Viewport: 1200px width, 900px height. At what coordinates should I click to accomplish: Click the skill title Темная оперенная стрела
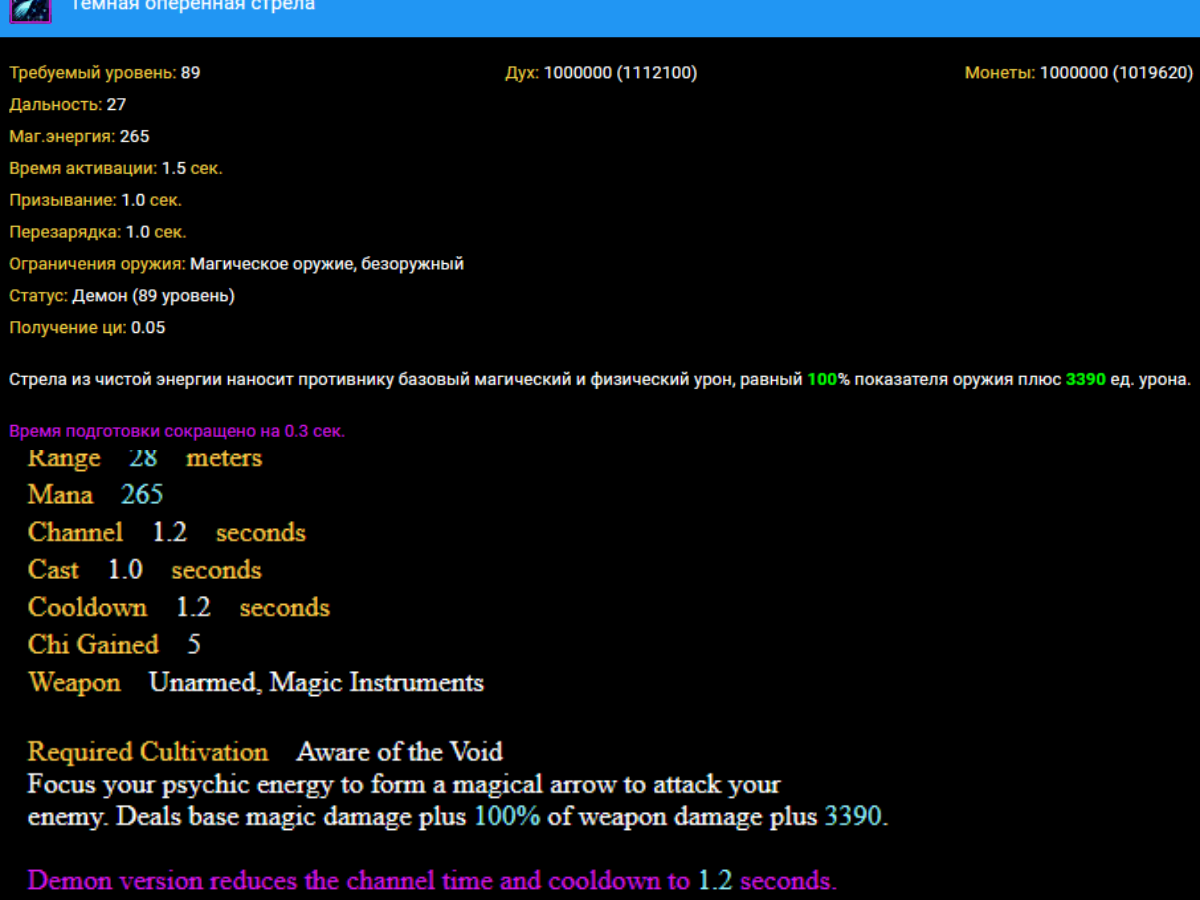pyautogui.click(x=192, y=6)
